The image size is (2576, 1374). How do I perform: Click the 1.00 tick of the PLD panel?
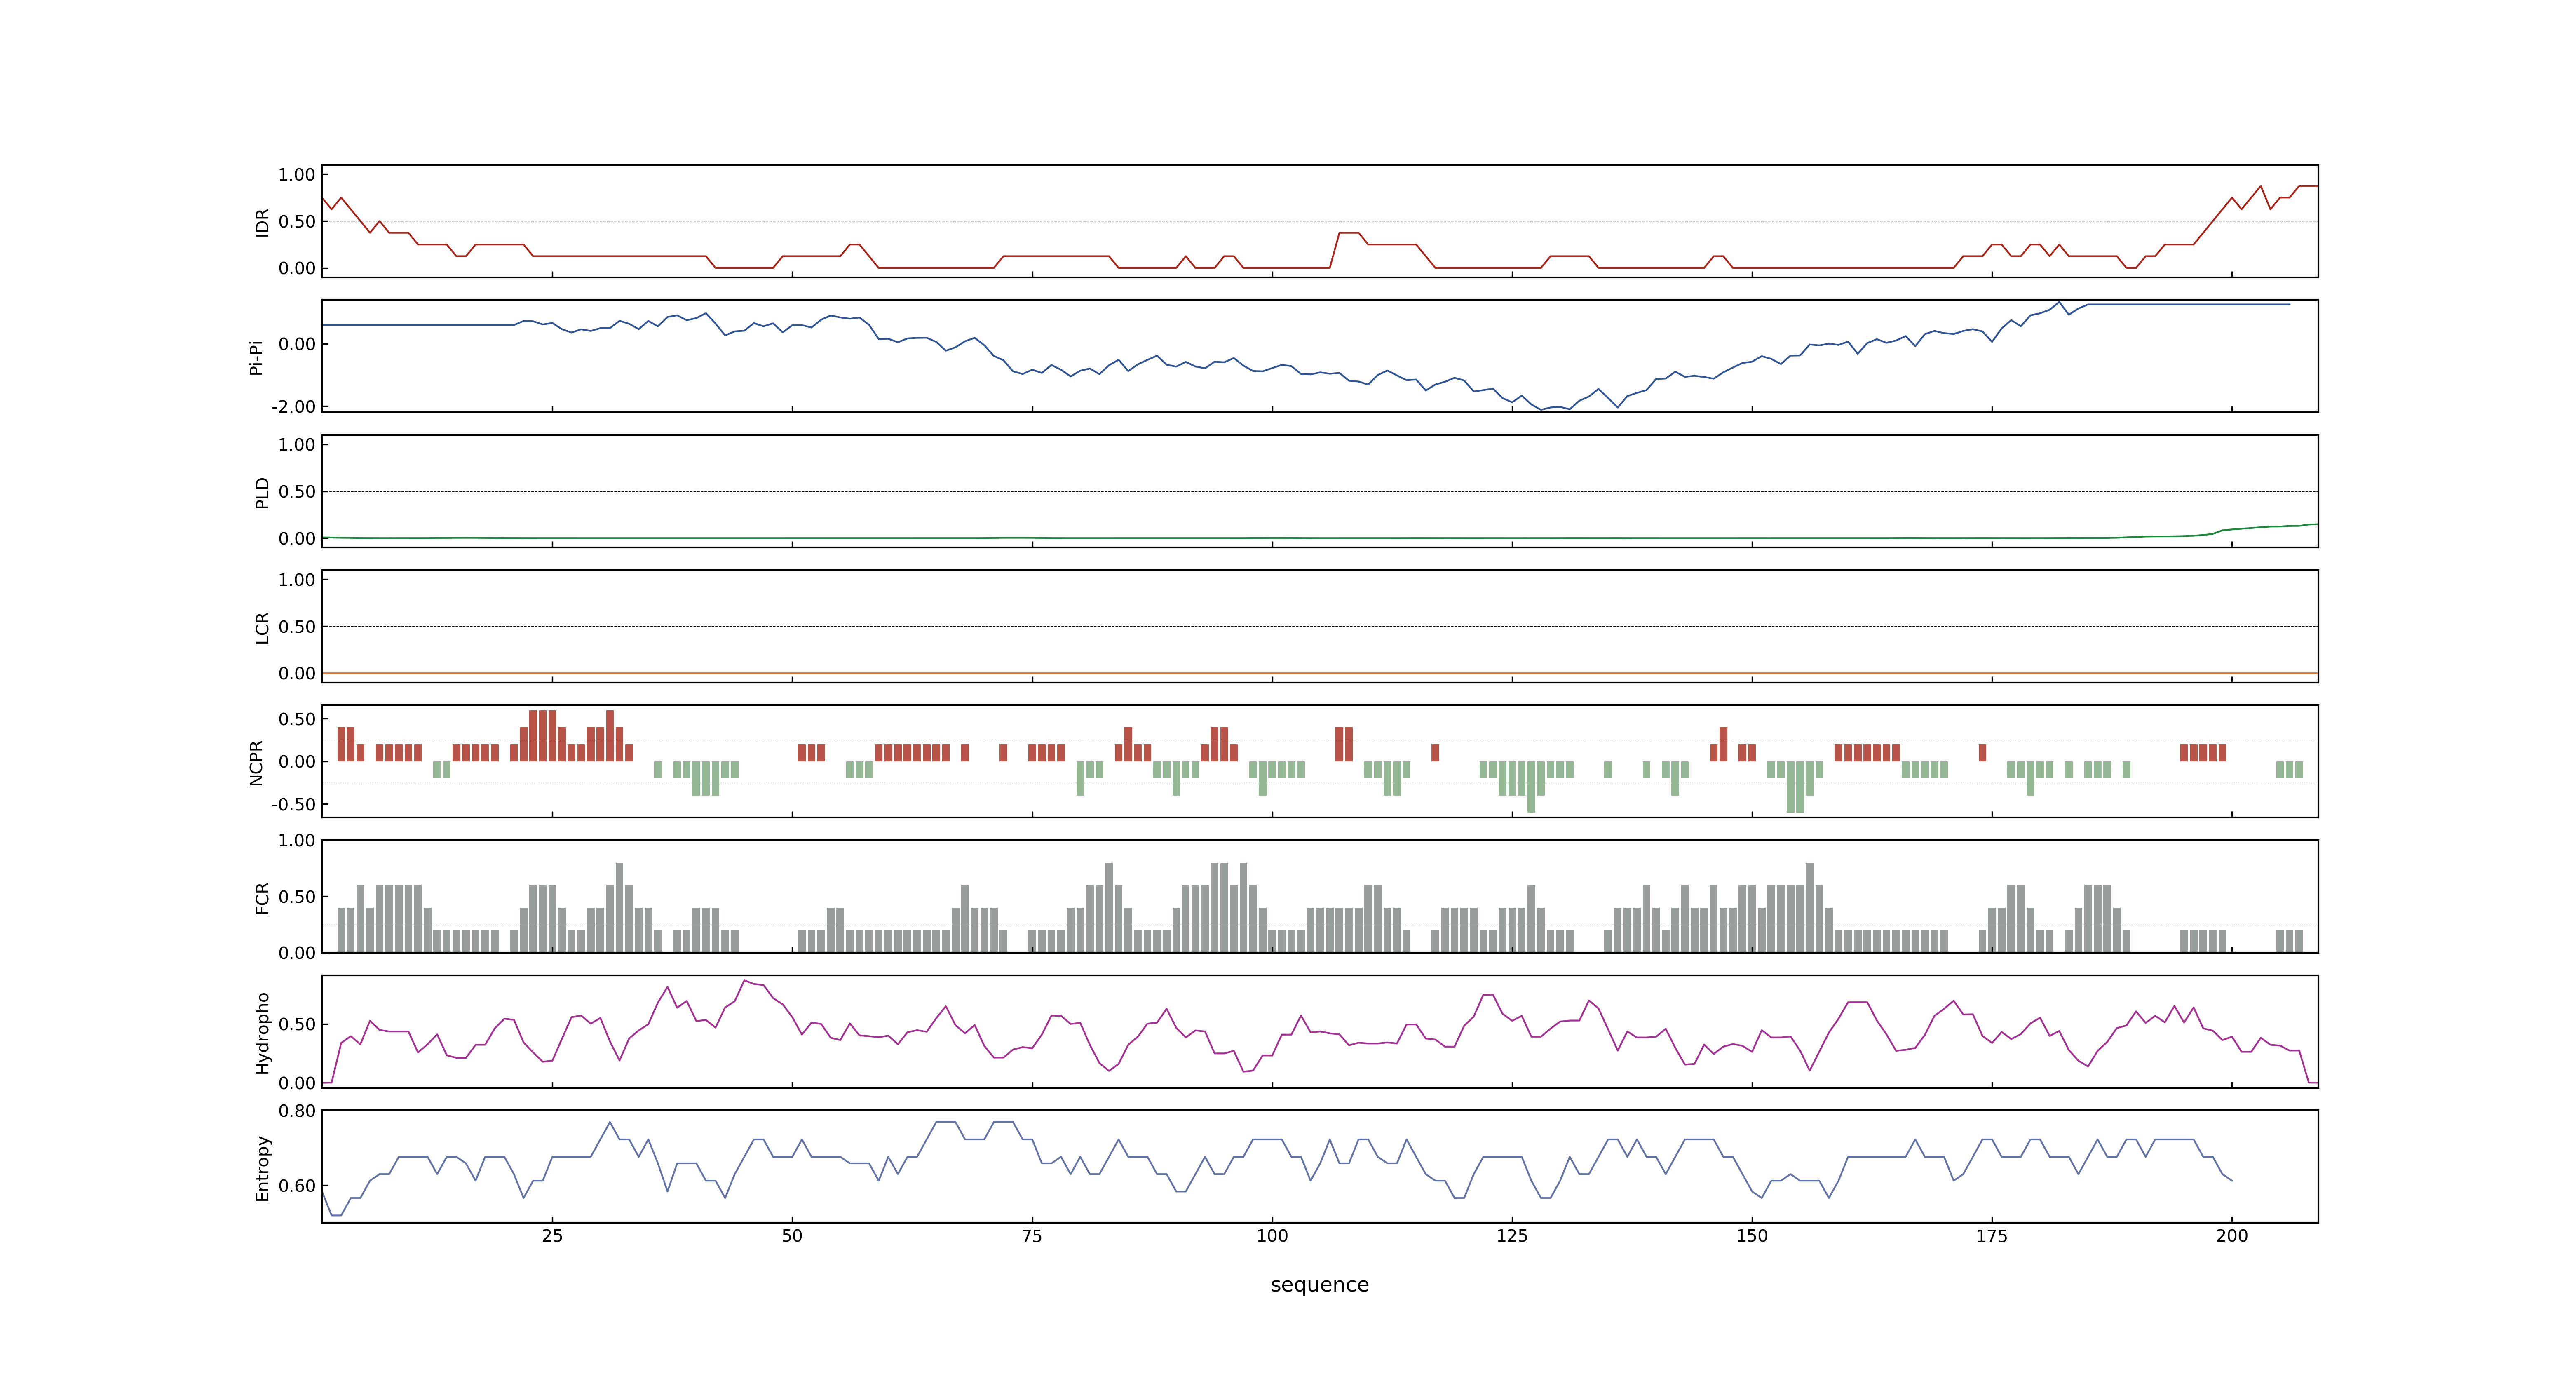click(x=297, y=445)
